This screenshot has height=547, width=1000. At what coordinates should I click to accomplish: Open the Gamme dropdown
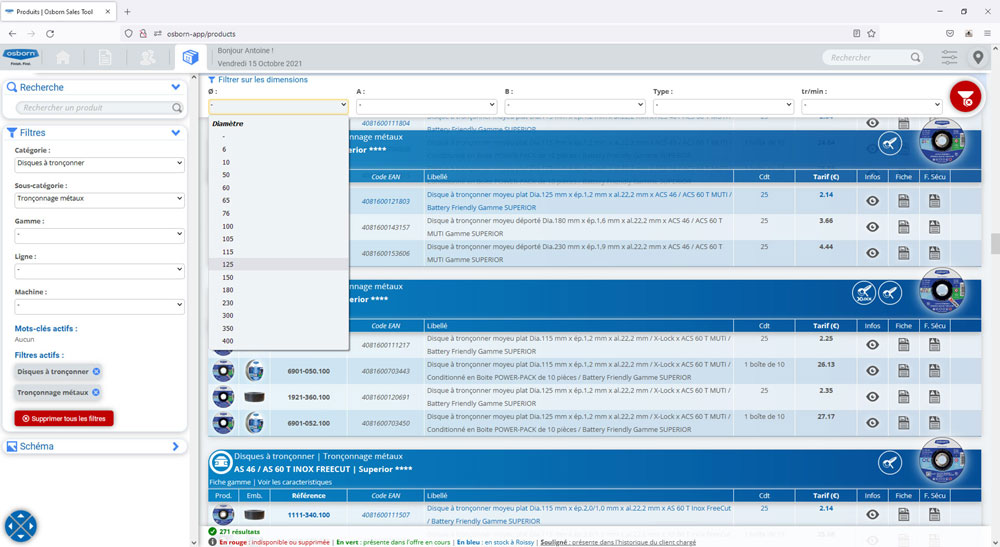tap(99, 235)
